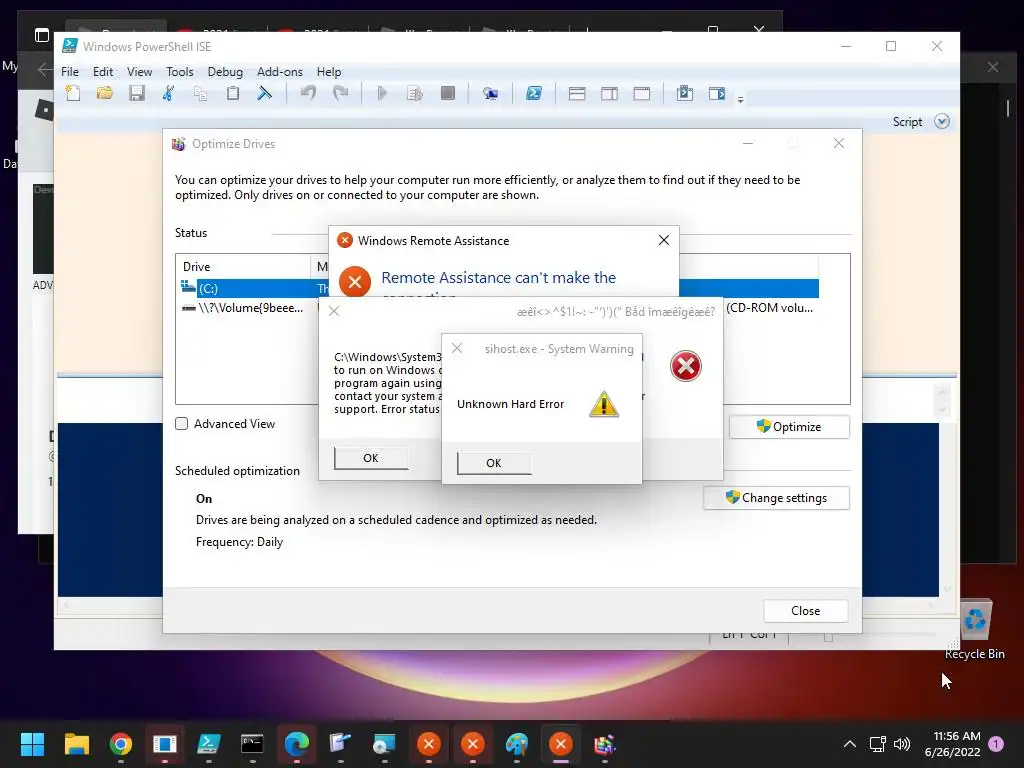Click the Show Command Add-on icon
Viewport: 1024px width, 768px height.
pyautogui.click(x=717, y=93)
